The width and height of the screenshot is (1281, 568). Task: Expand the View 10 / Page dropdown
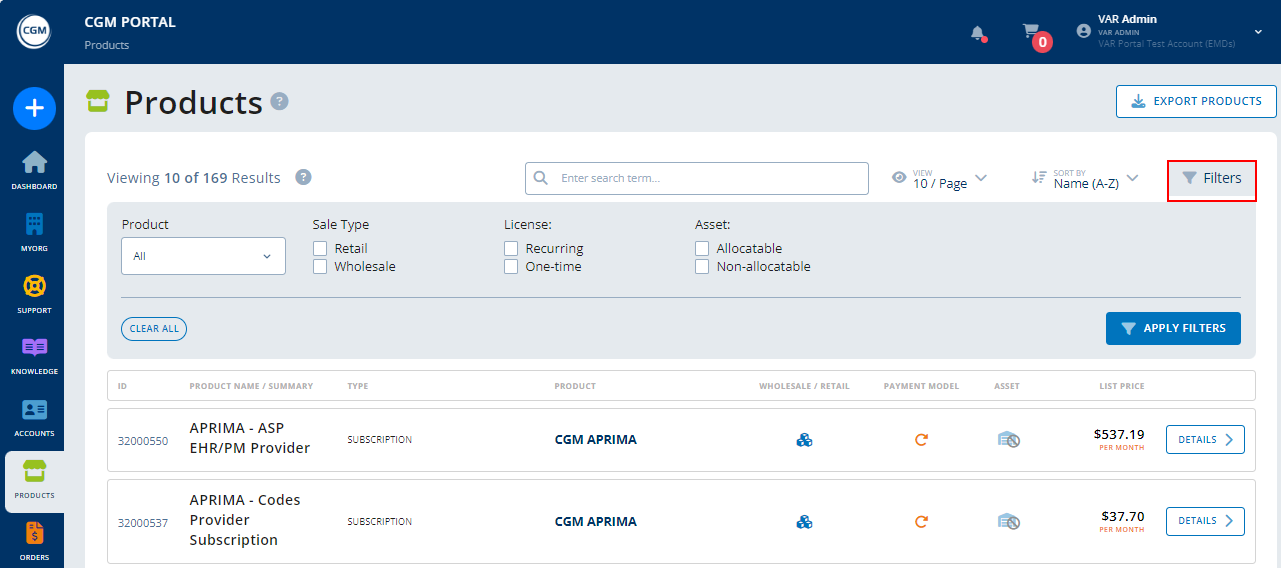940,179
